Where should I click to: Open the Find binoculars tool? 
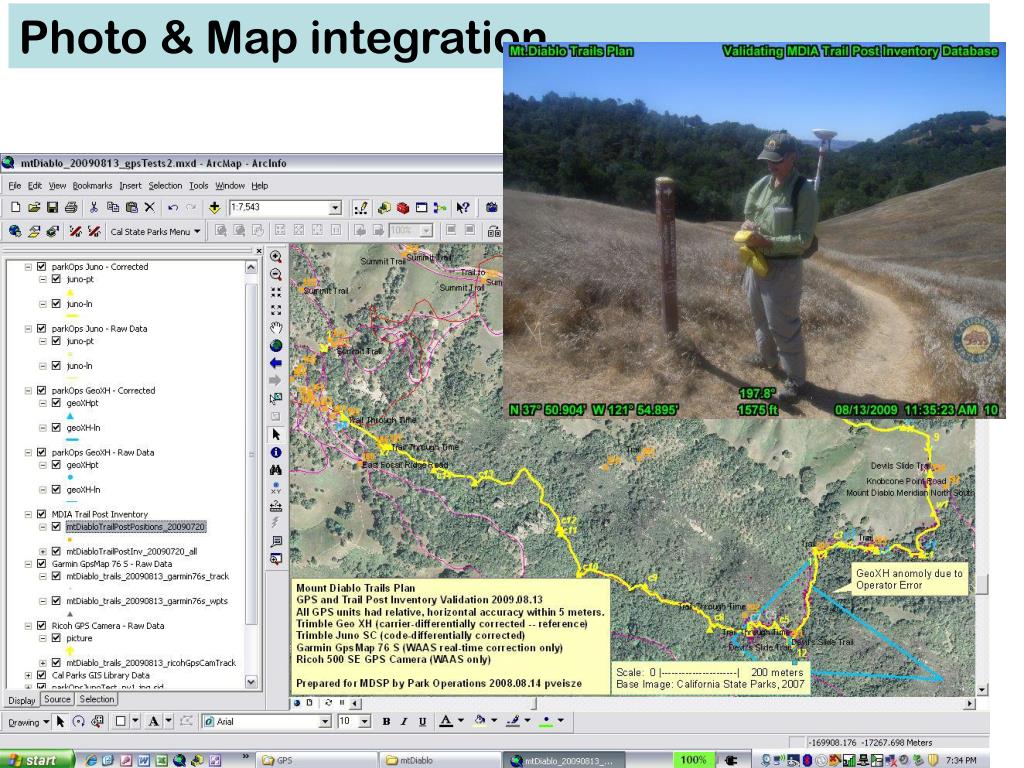(276, 470)
